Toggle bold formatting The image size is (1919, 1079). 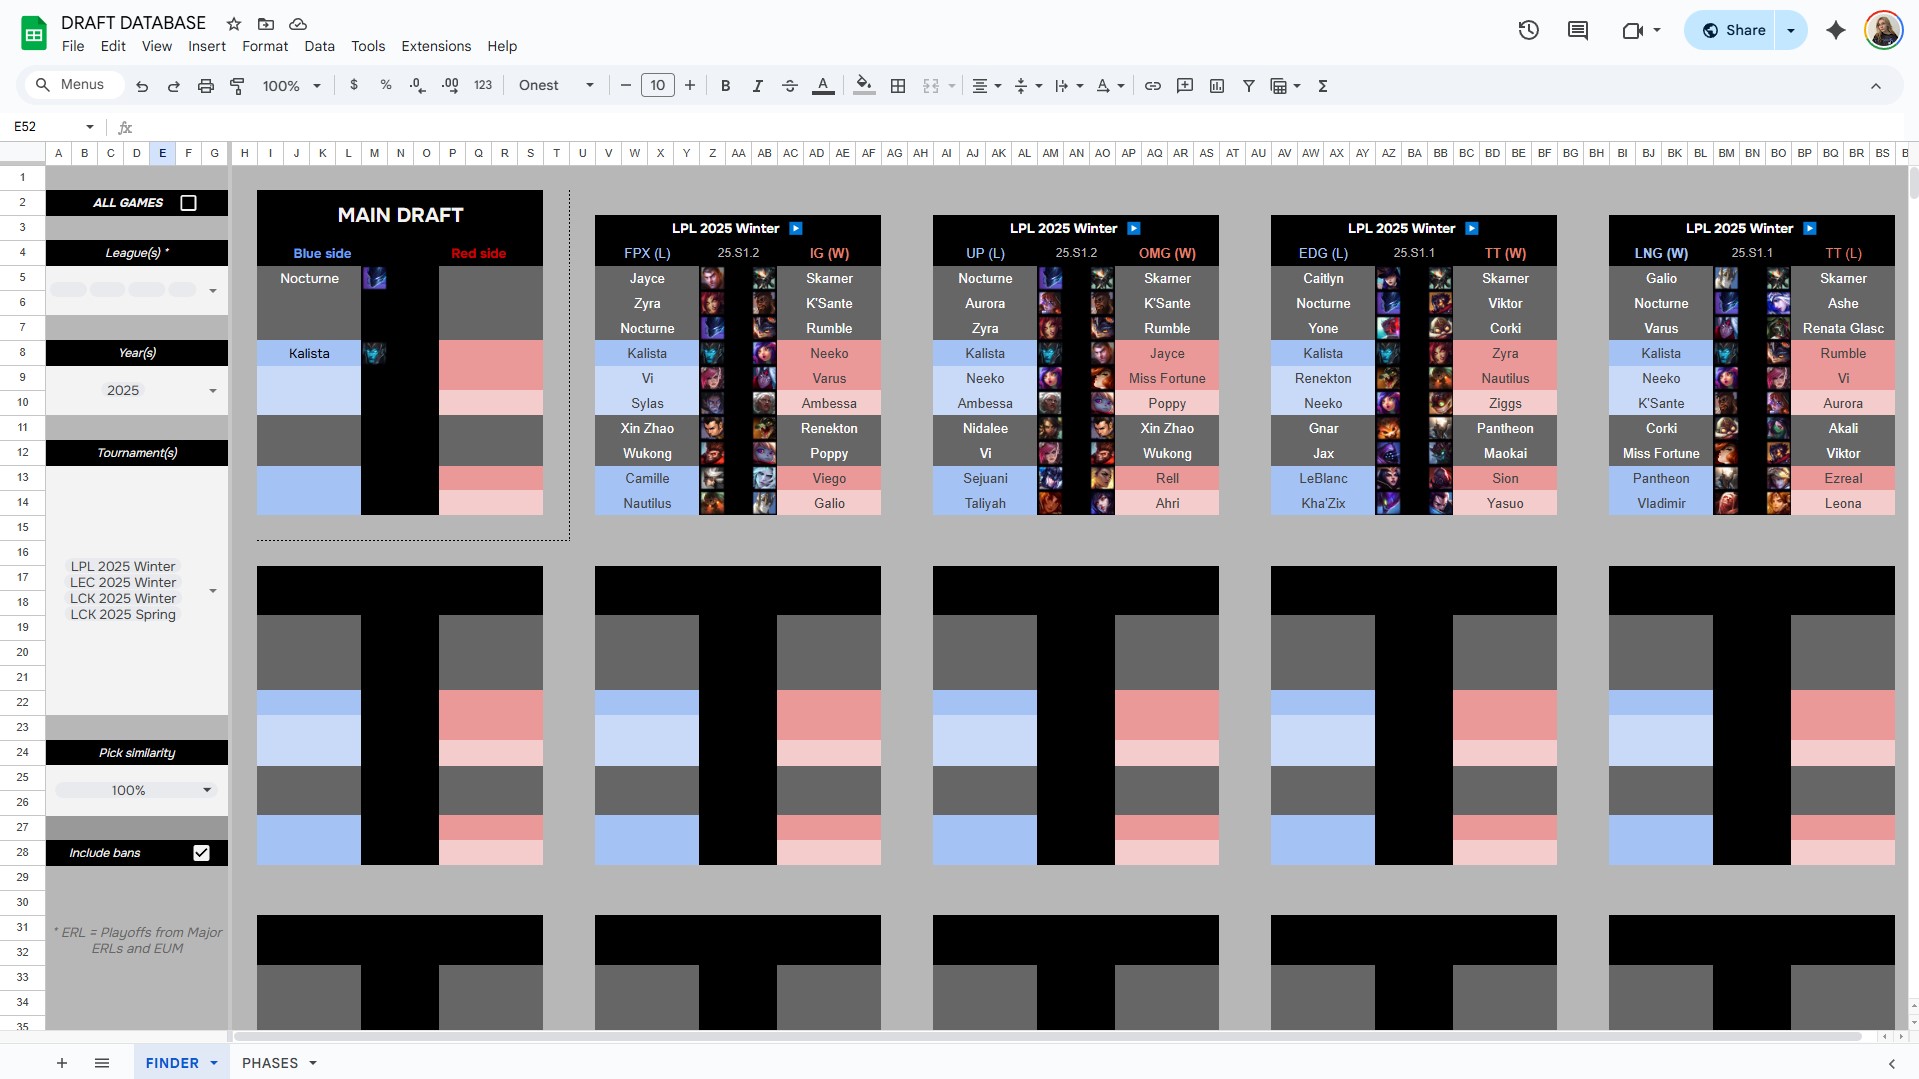[x=726, y=86]
